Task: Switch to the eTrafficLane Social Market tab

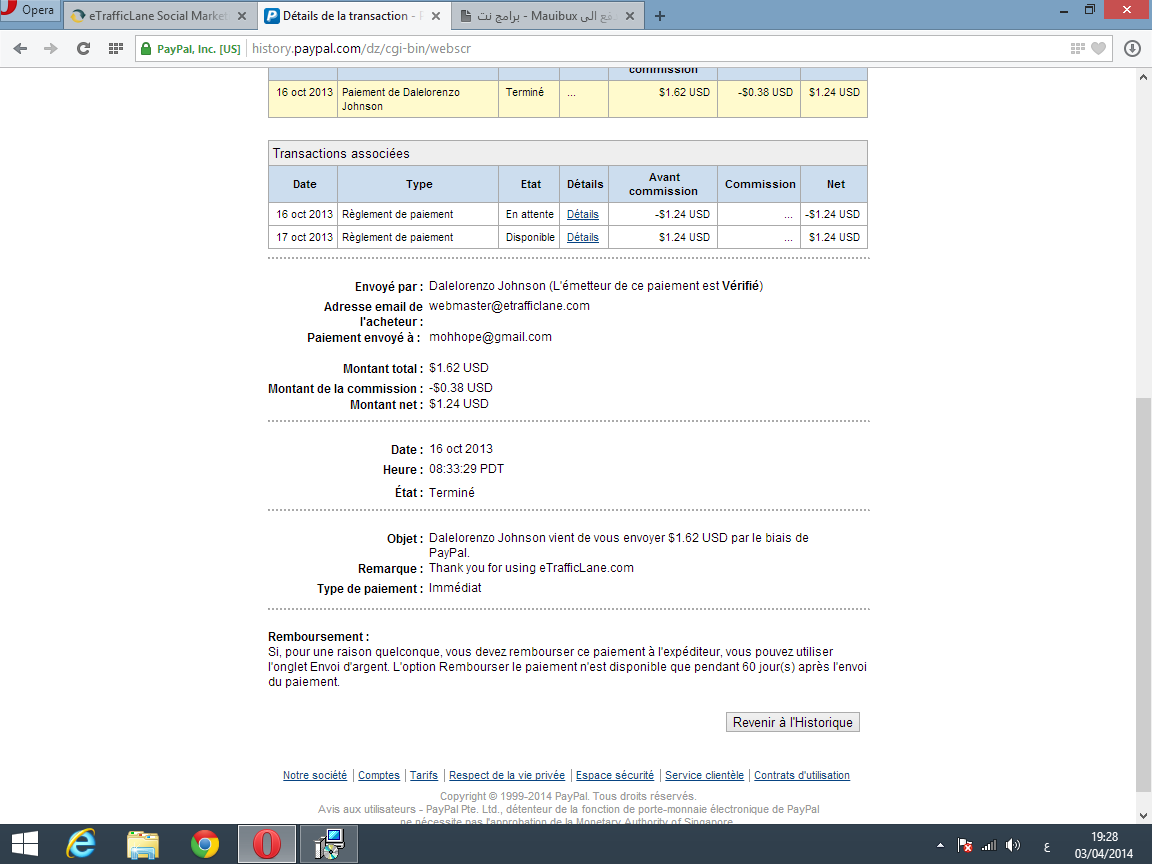Action: (x=160, y=15)
